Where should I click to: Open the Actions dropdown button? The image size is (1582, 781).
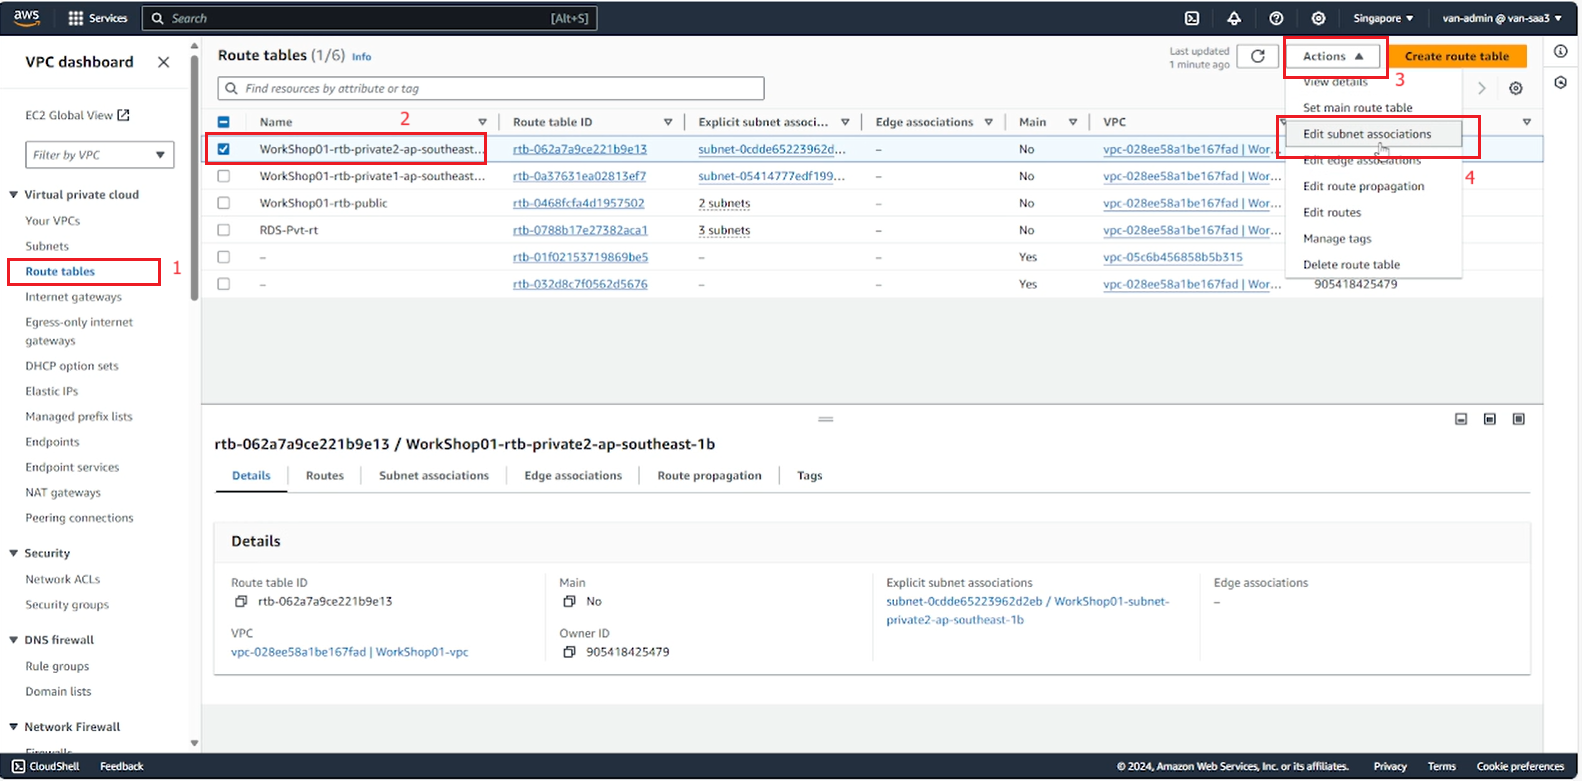click(x=1333, y=56)
